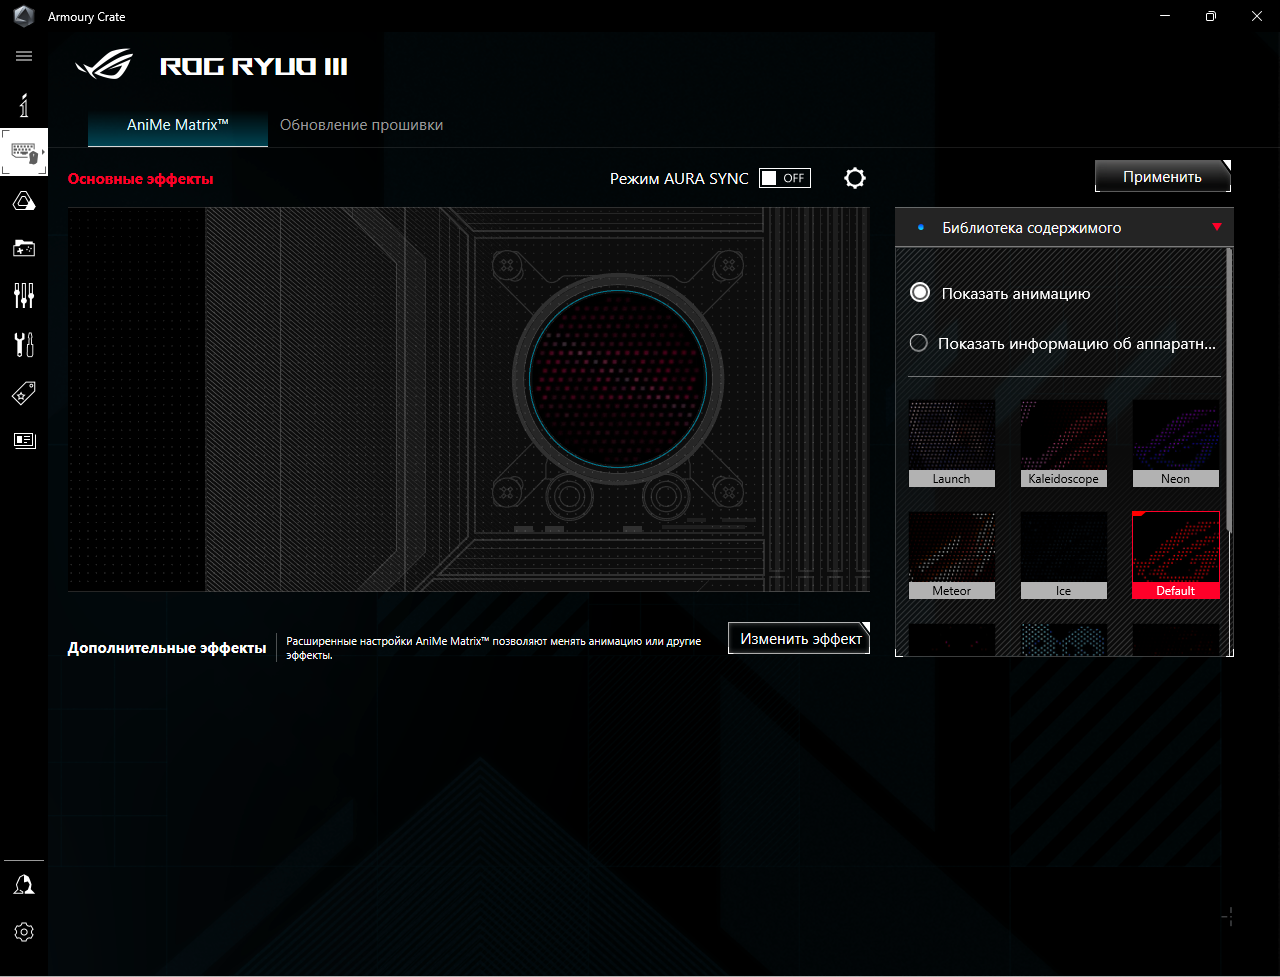The image size is (1280, 977).
Task: Open the News icon in sidebar
Action: point(24,440)
